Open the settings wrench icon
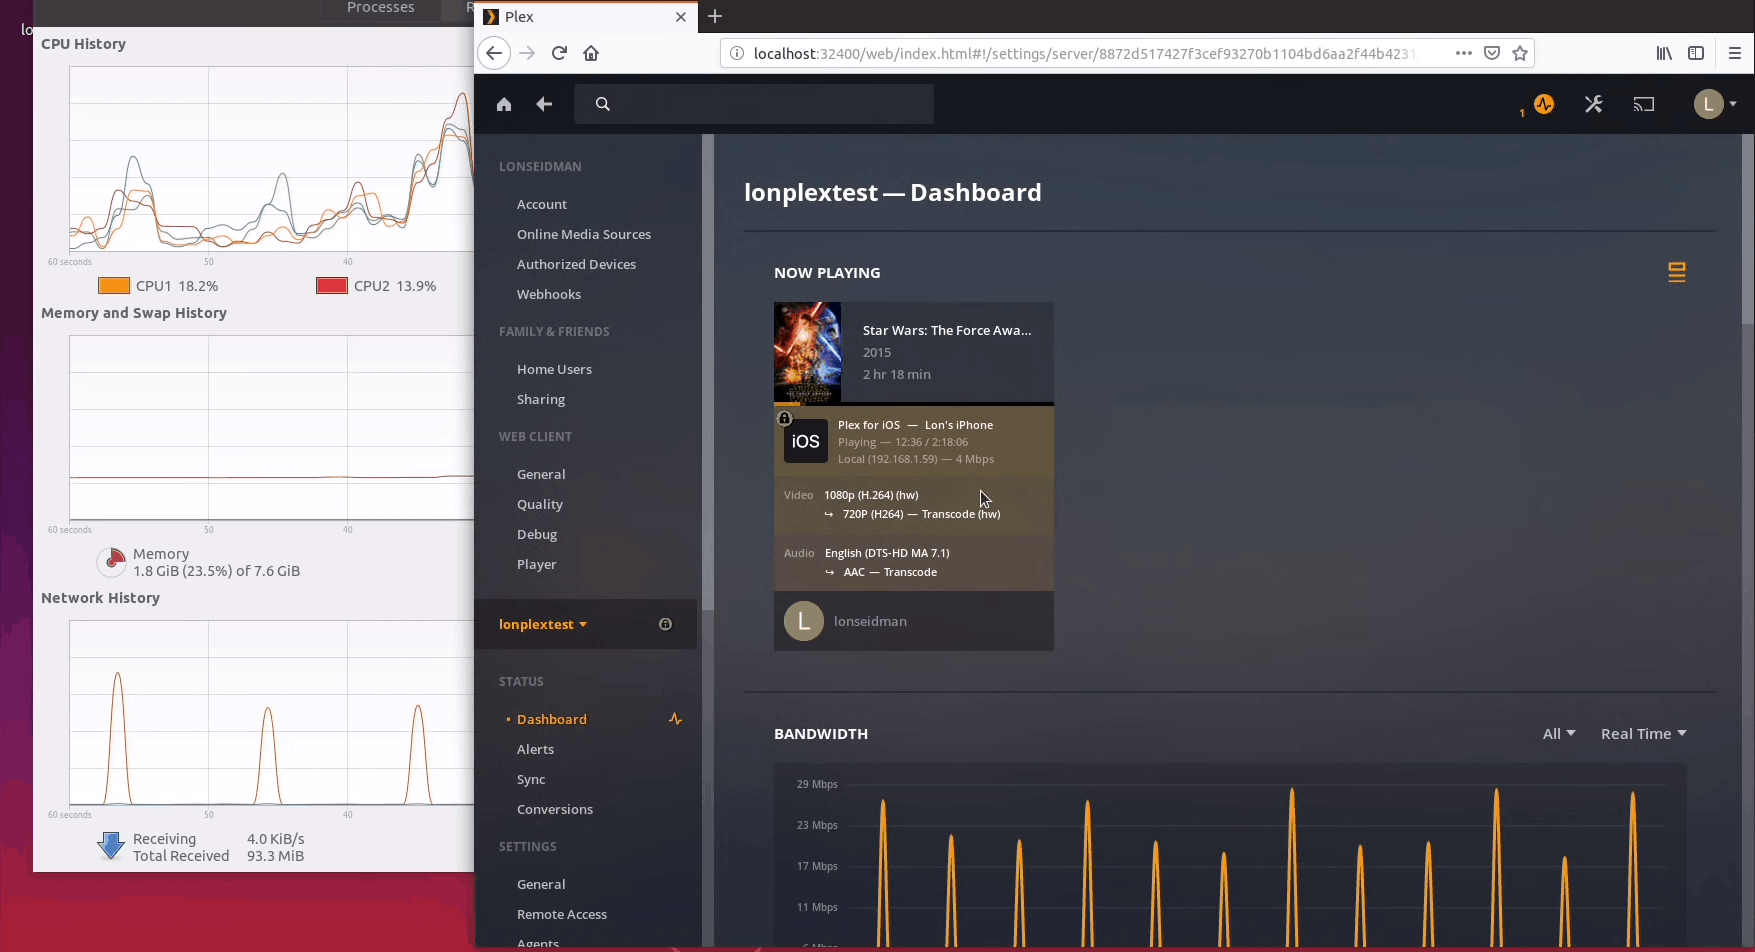The width and height of the screenshot is (1755, 952). (x=1594, y=104)
